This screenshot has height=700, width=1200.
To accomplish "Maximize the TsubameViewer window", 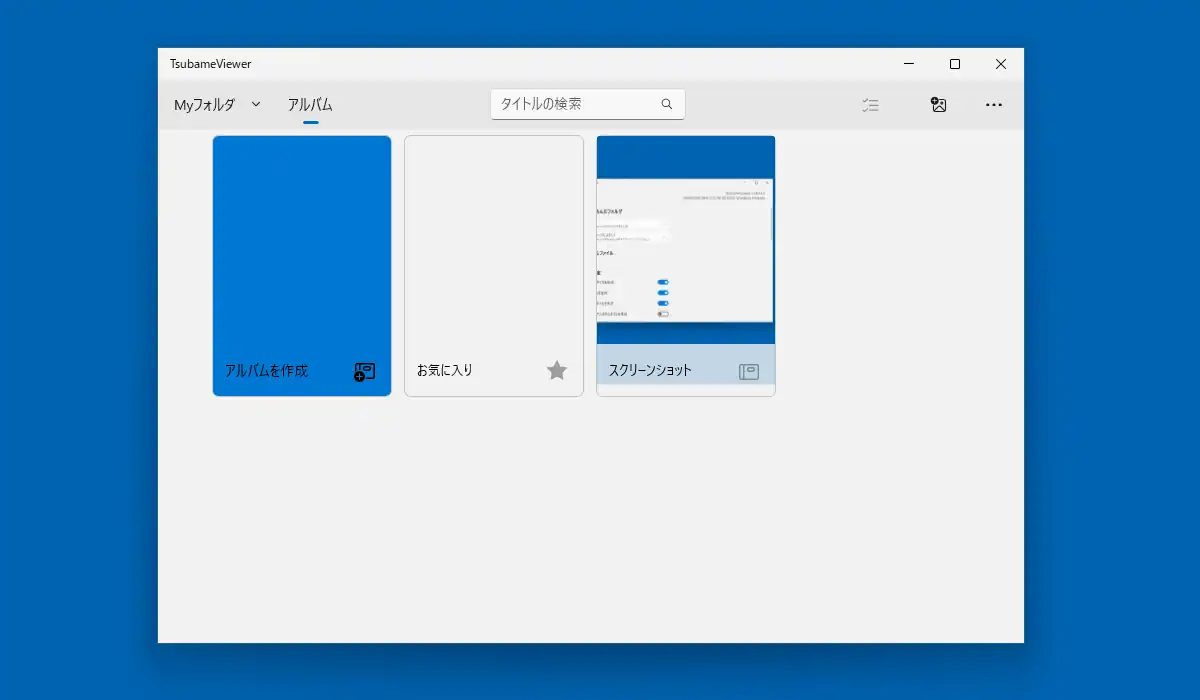I will pos(955,64).
